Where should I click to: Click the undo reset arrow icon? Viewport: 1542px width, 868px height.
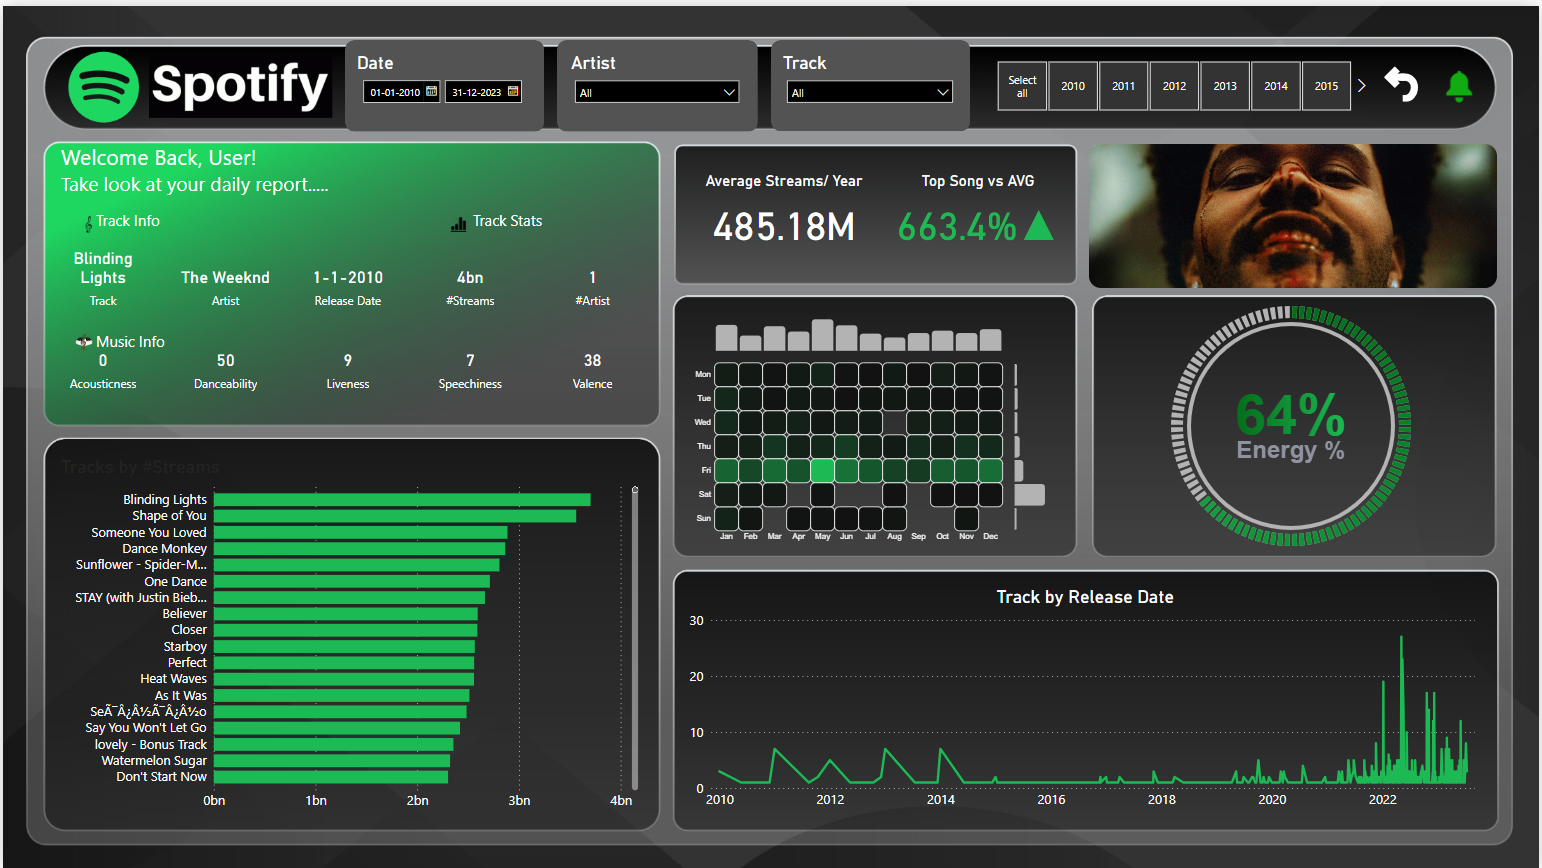tap(1401, 85)
